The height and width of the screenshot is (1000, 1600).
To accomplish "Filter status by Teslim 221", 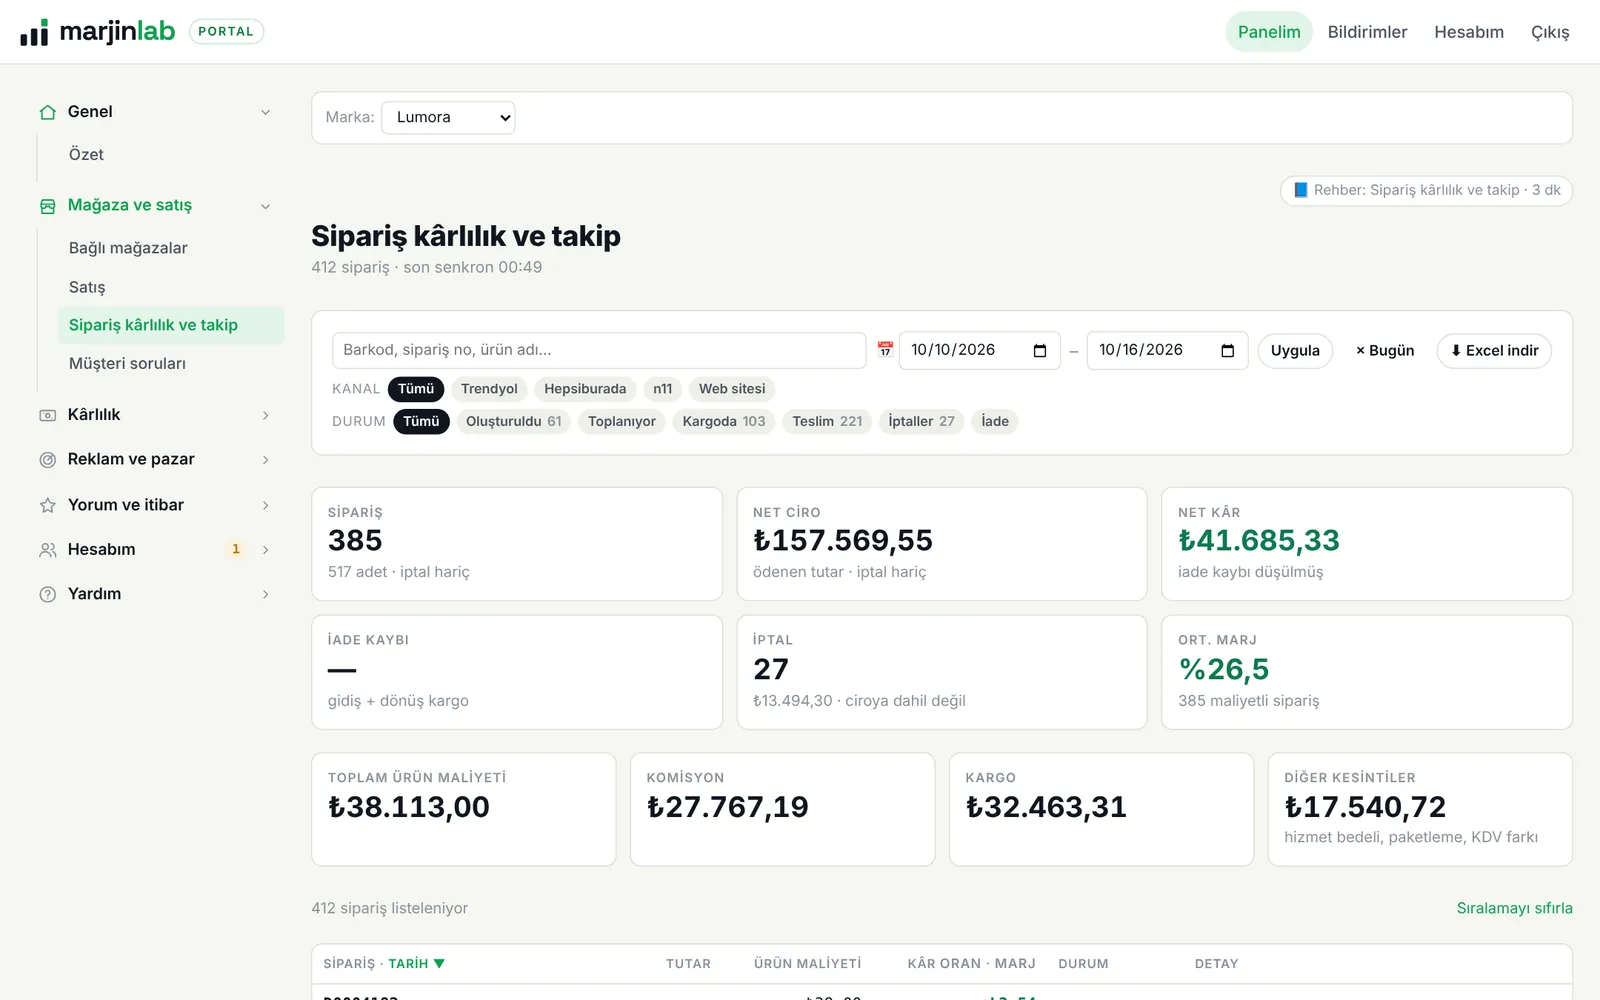I will click(x=827, y=422).
